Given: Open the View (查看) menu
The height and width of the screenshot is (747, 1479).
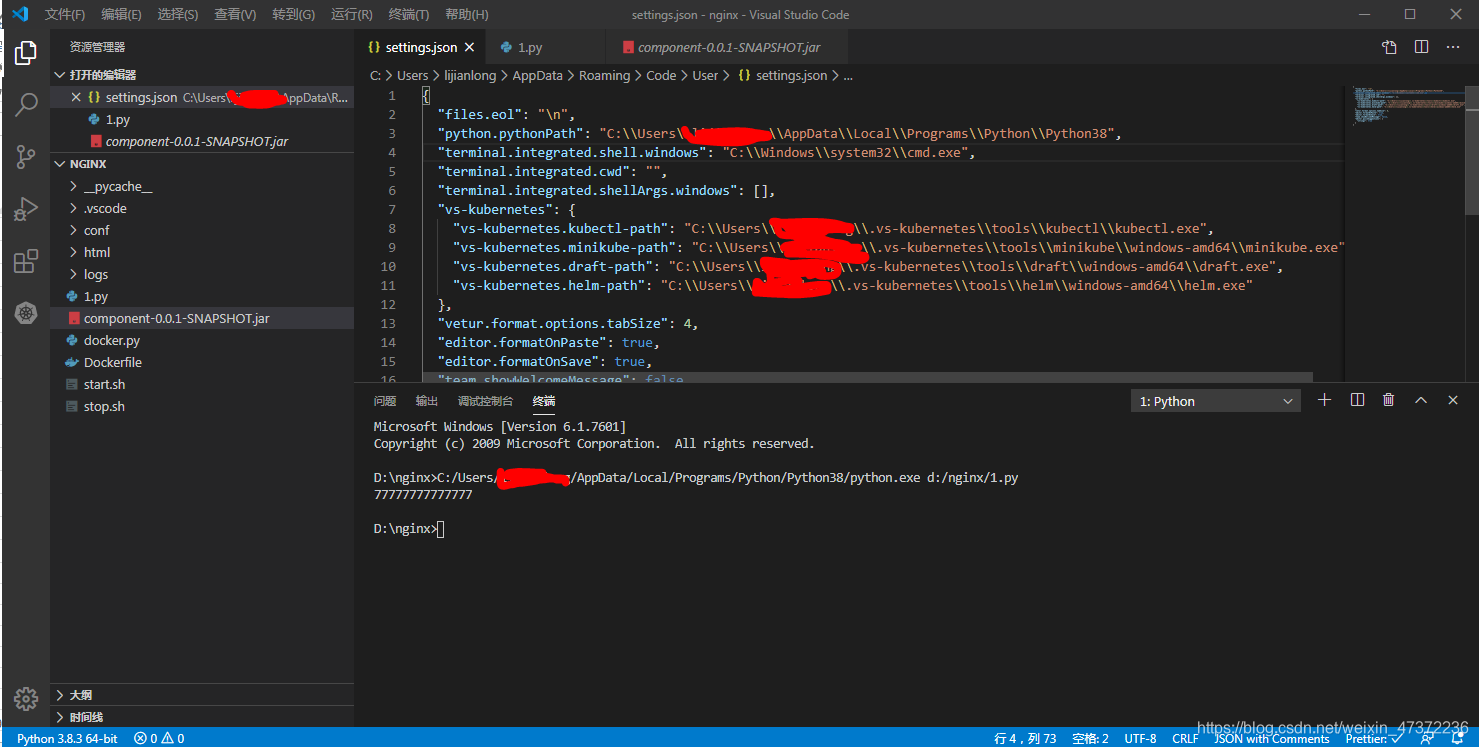Looking at the screenshot, I should click(x=235, y=14).
